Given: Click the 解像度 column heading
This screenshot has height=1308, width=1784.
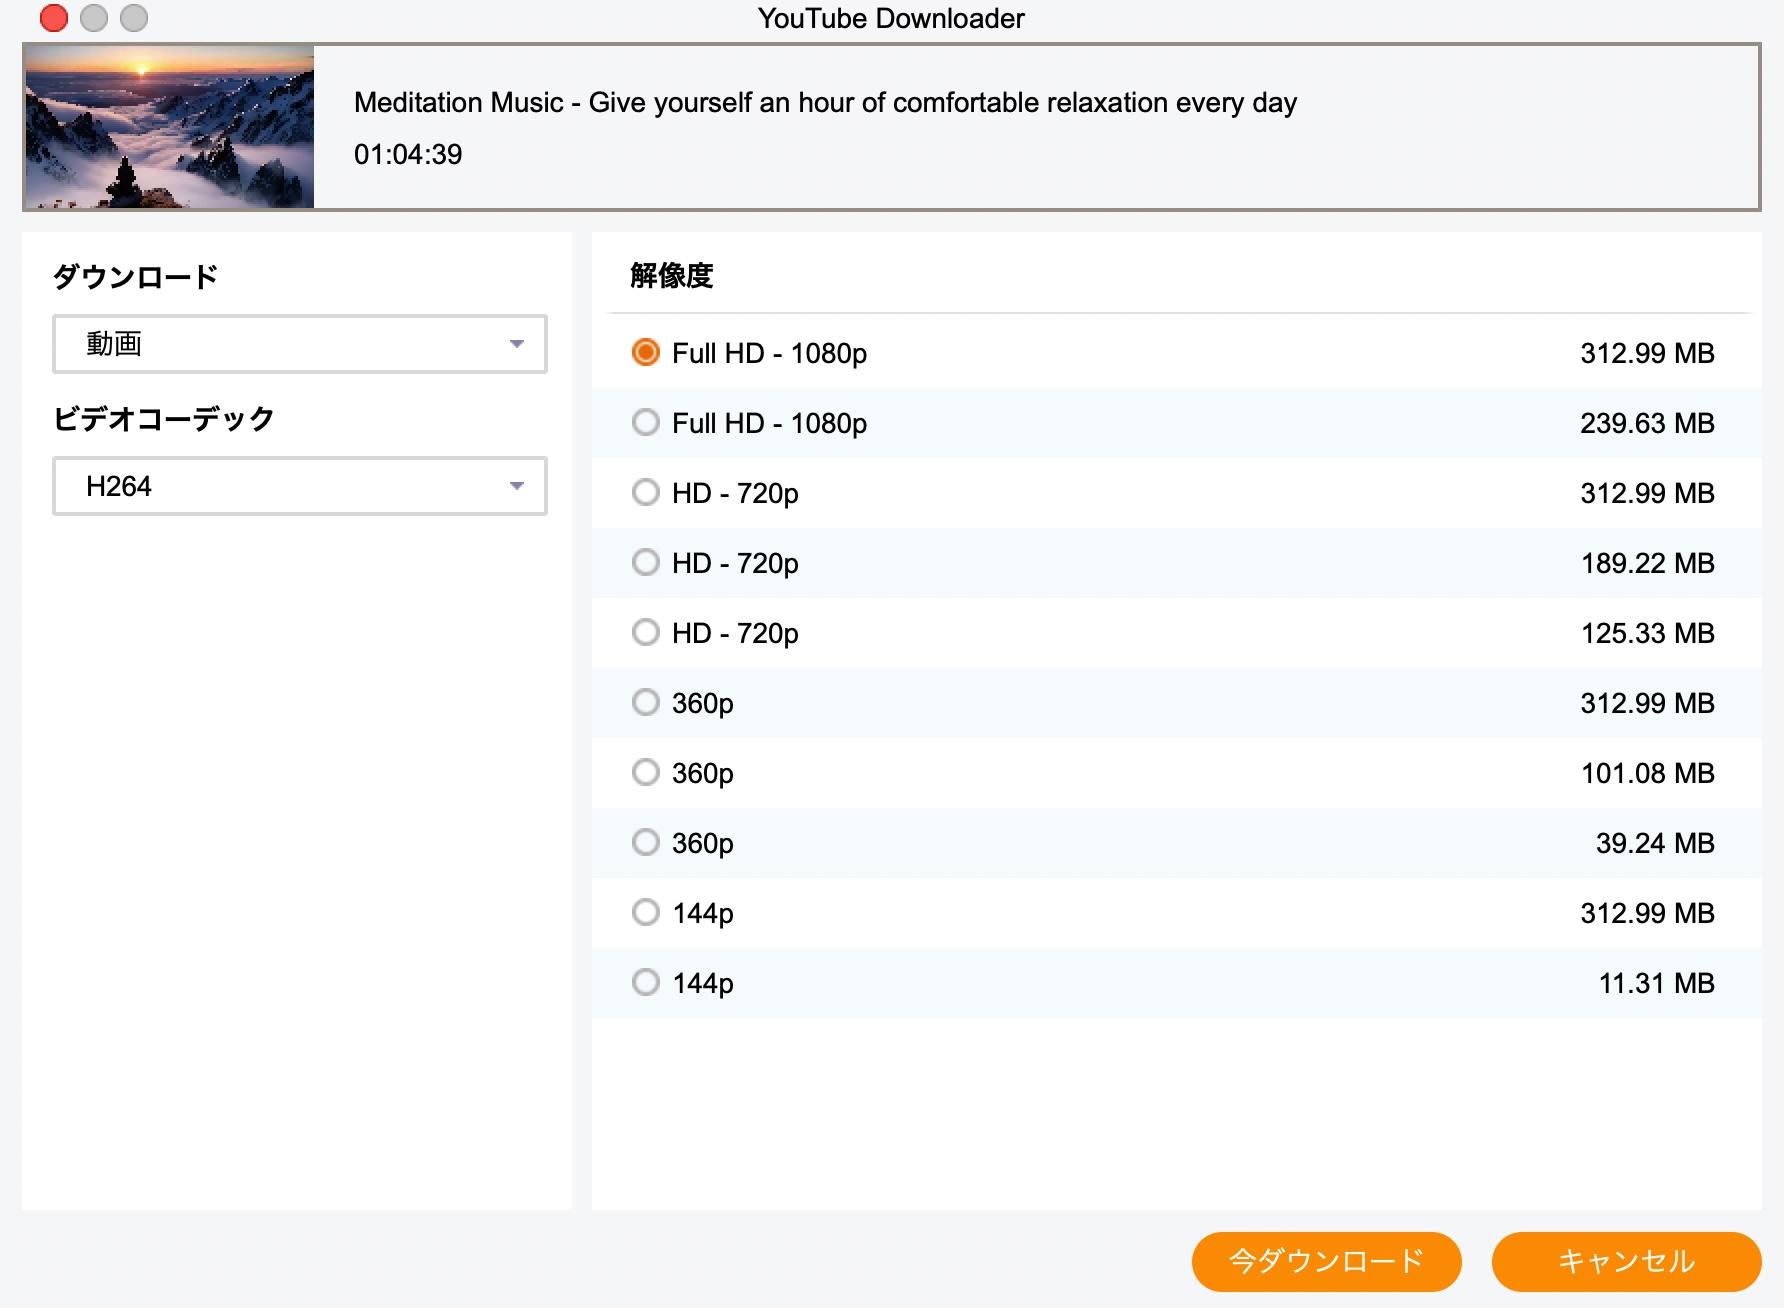Looking at the screenshot, I should (x=672, y=276).
